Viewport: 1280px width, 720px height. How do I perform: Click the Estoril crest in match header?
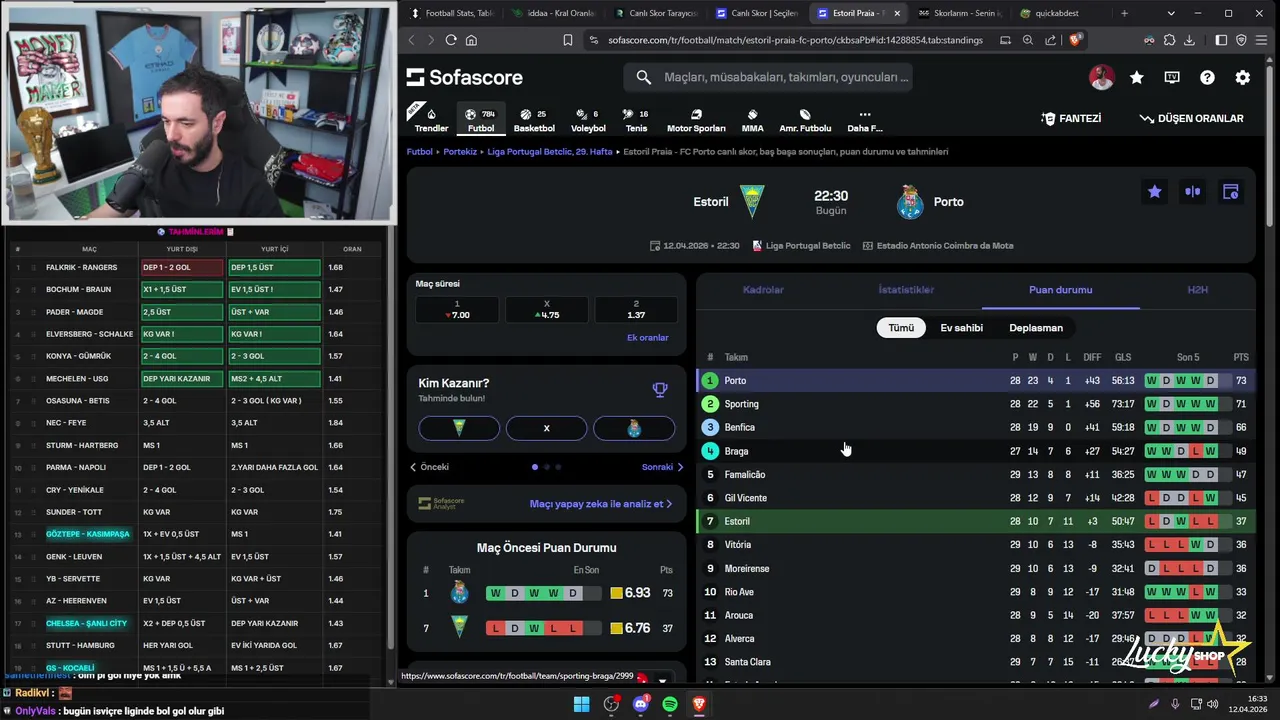(x=751, y=201)
